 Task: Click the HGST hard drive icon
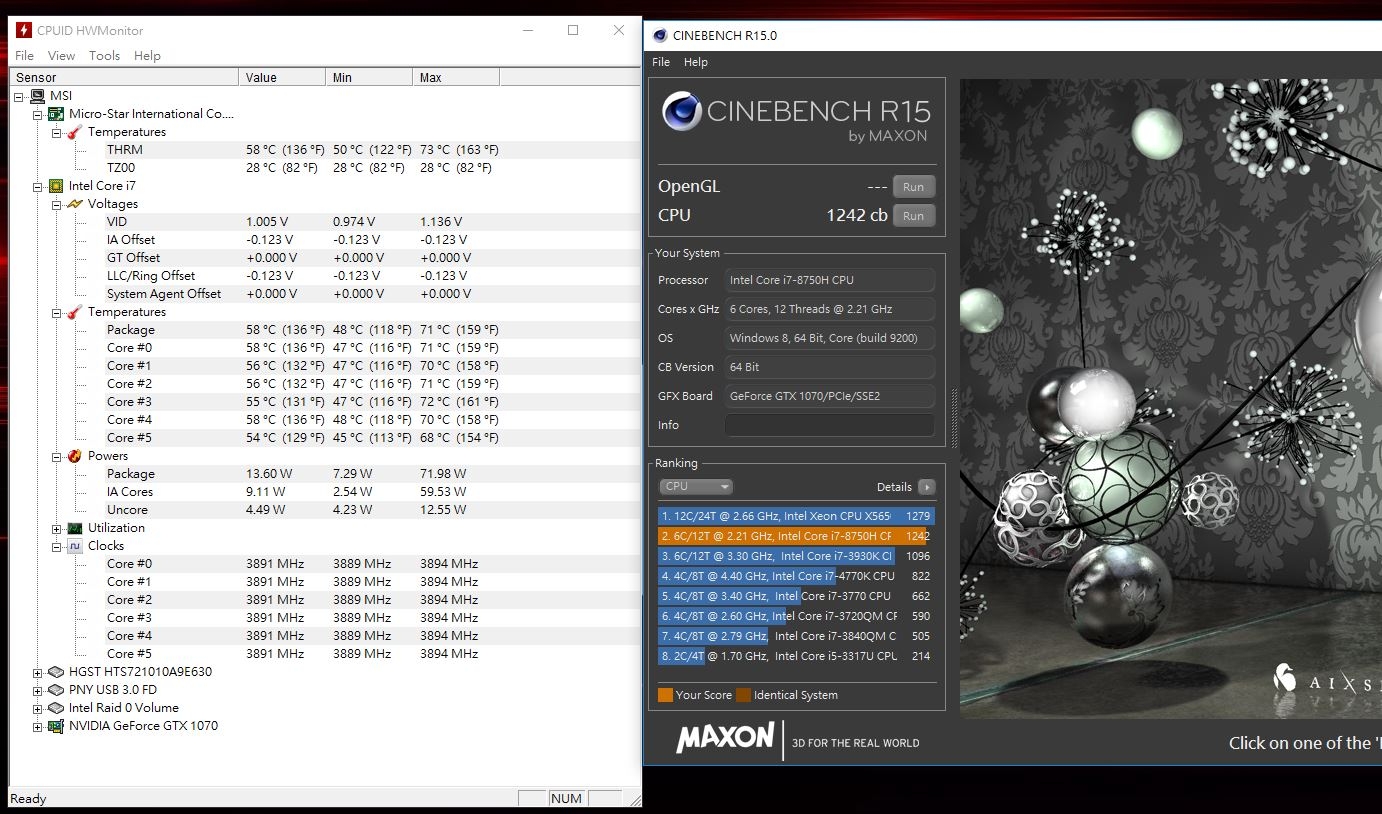[56, 672]
